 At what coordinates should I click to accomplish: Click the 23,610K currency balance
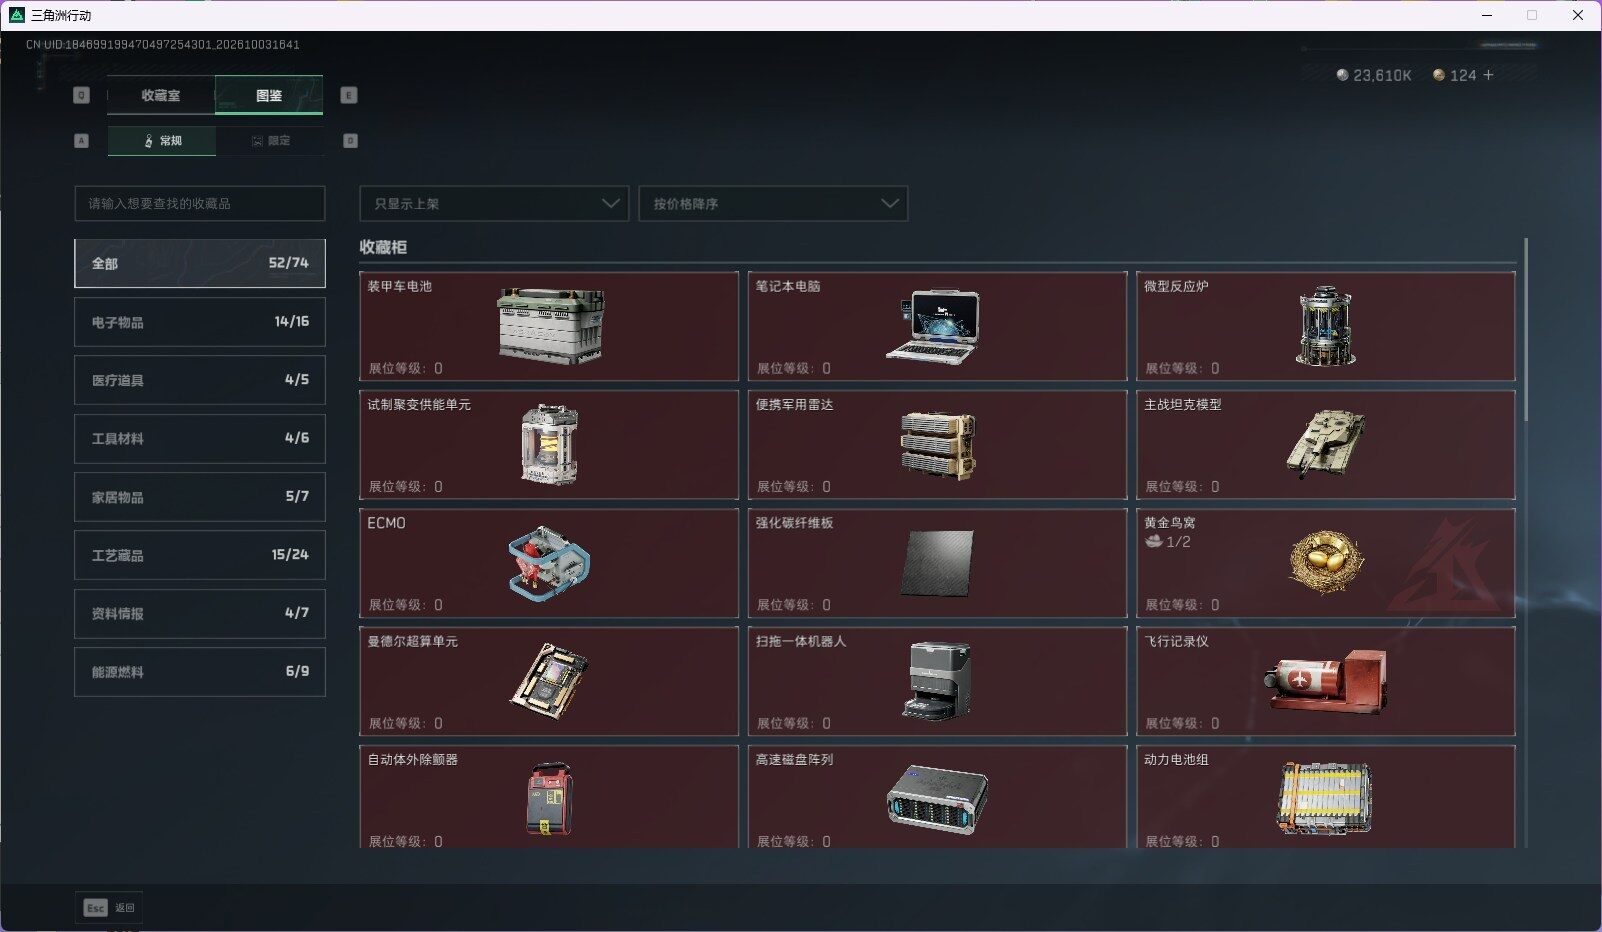1374,76
